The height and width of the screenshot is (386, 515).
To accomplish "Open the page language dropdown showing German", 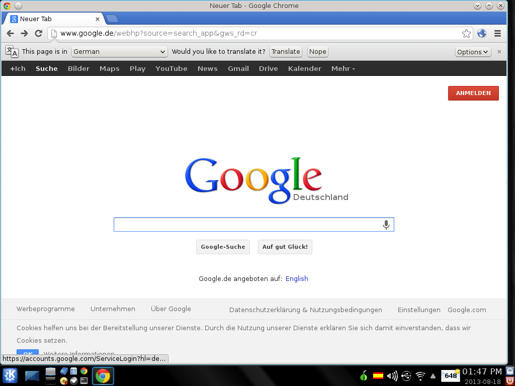I will [119, 52].
